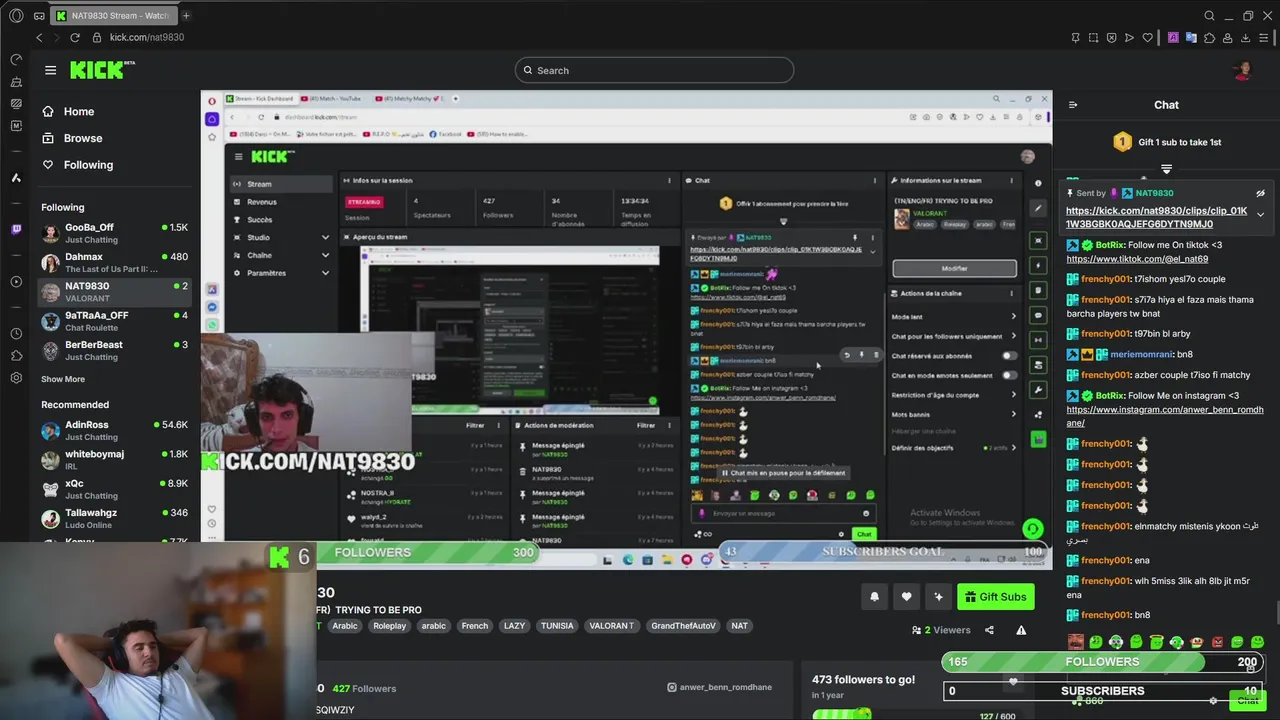Expand the list with Show More
1280x720 pixels.
(x=63, y=379)
